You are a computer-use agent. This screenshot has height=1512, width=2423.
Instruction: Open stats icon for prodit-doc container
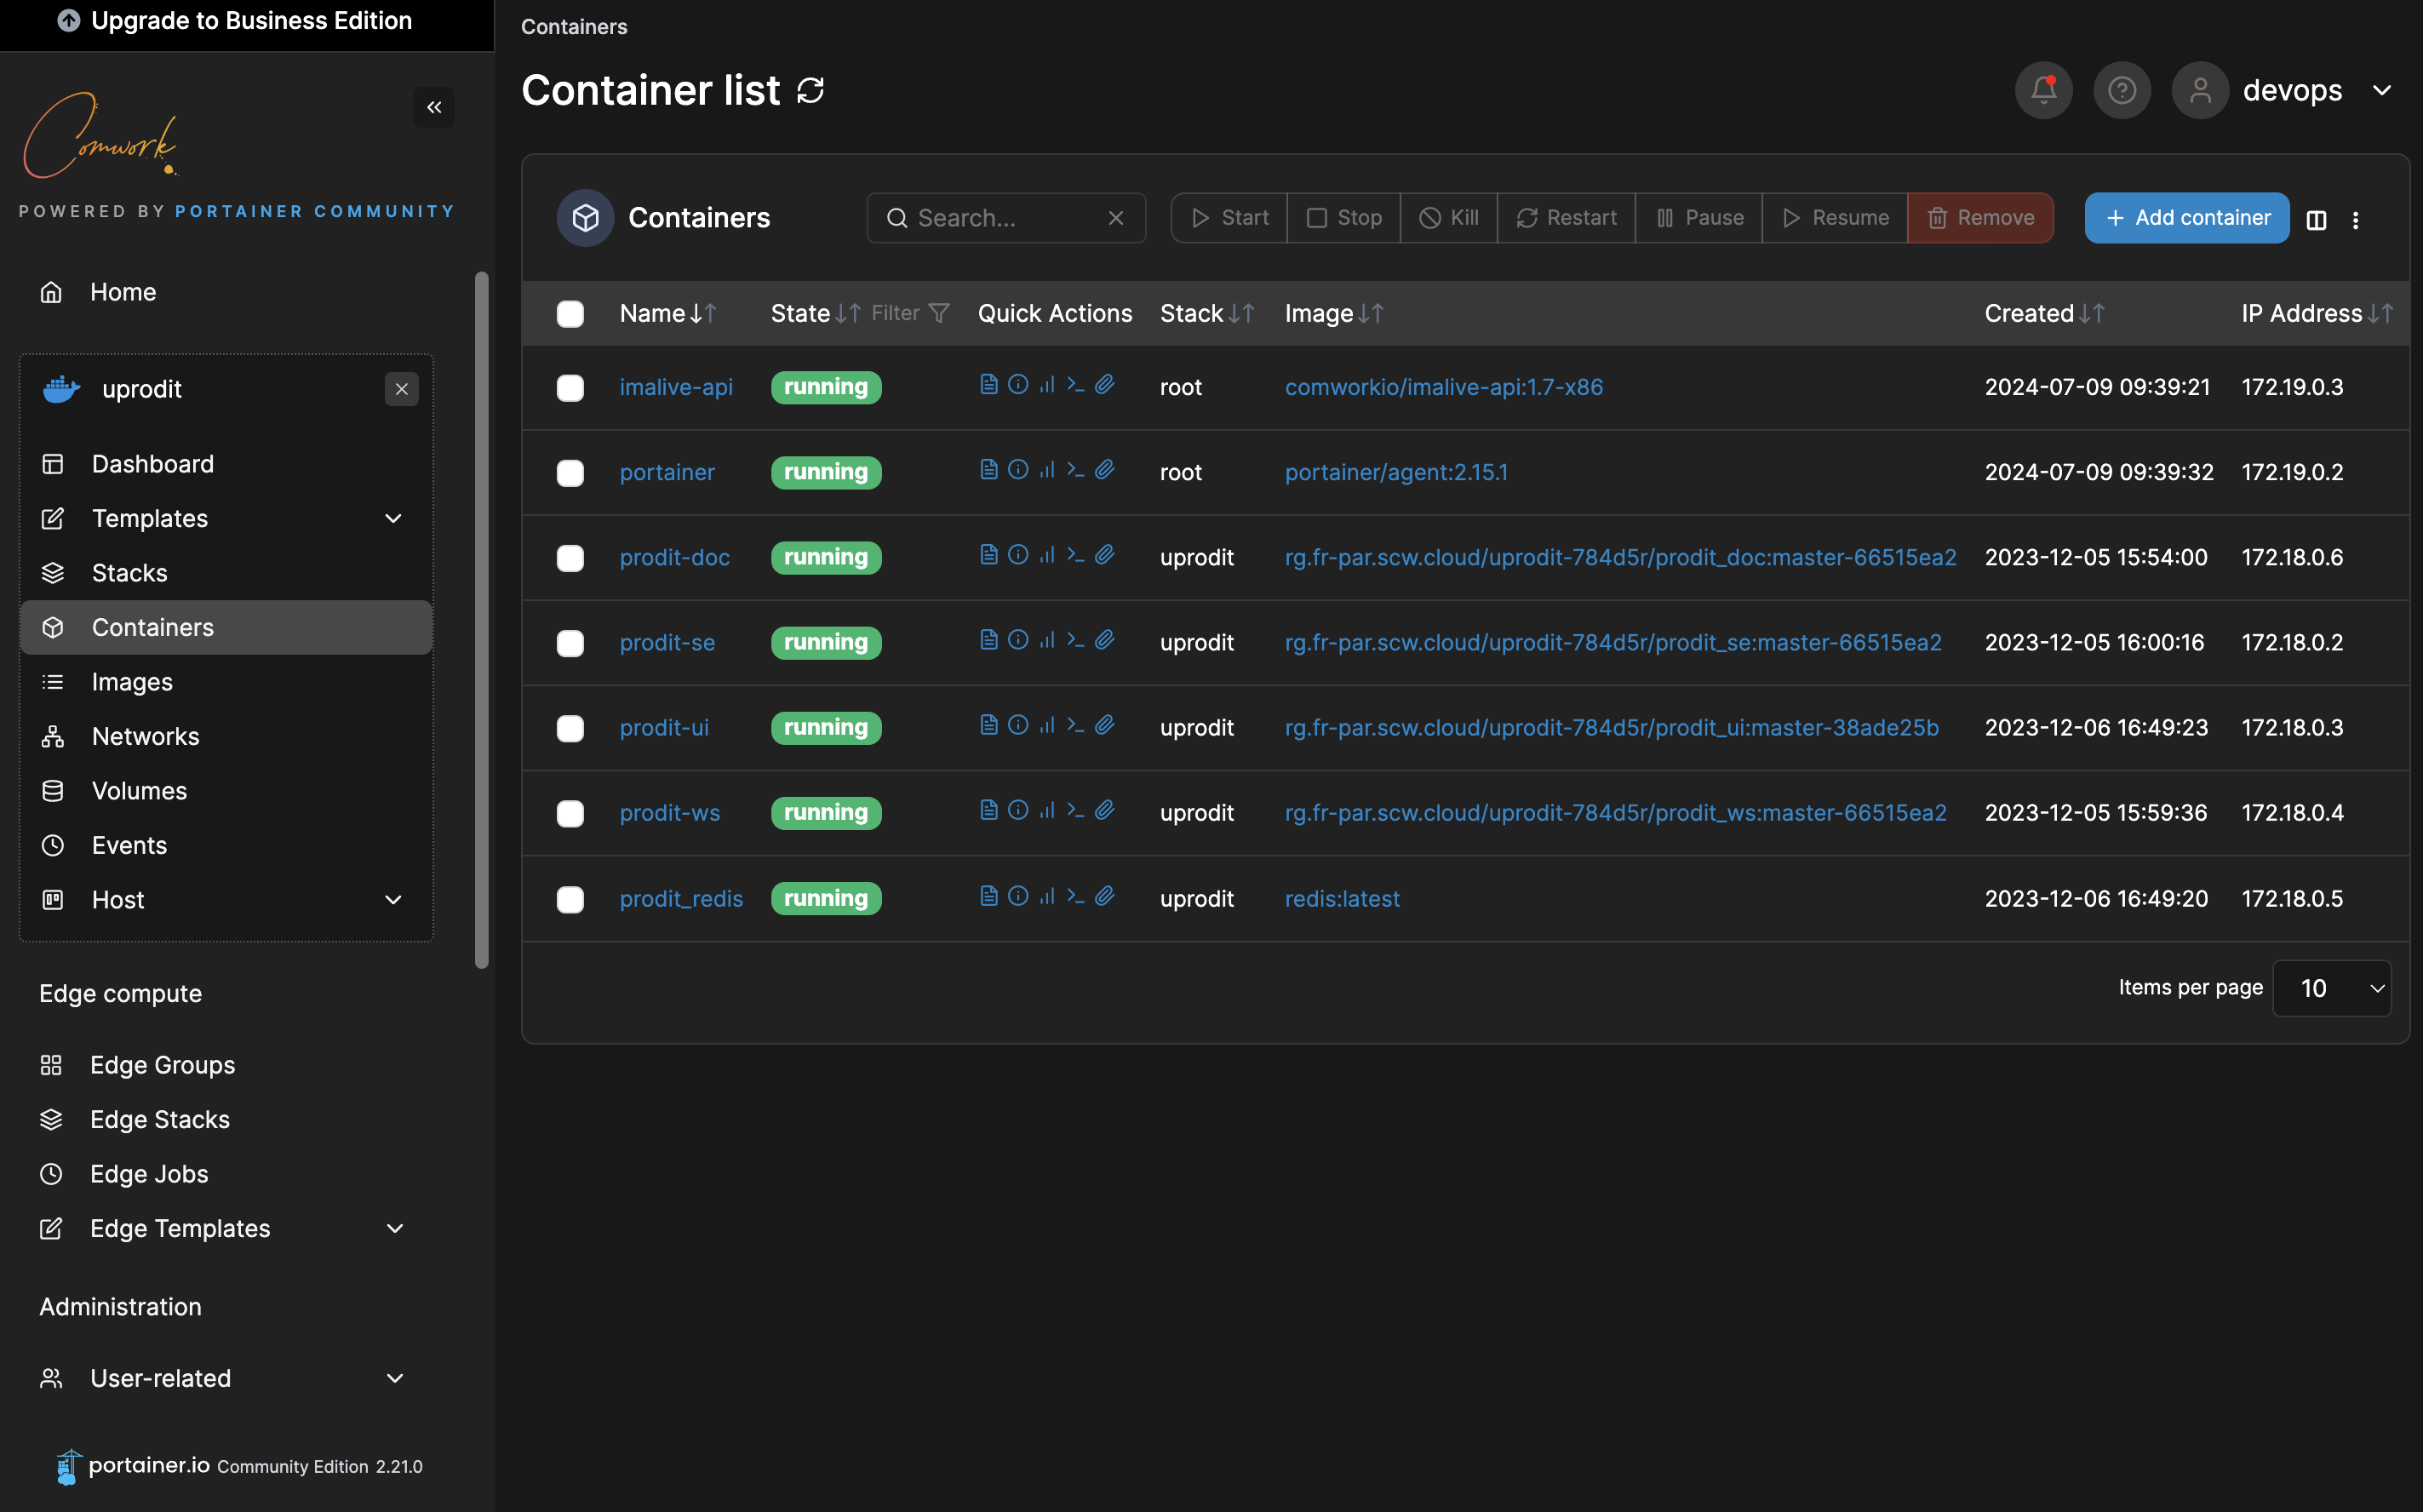click(x=1047, y=555)
